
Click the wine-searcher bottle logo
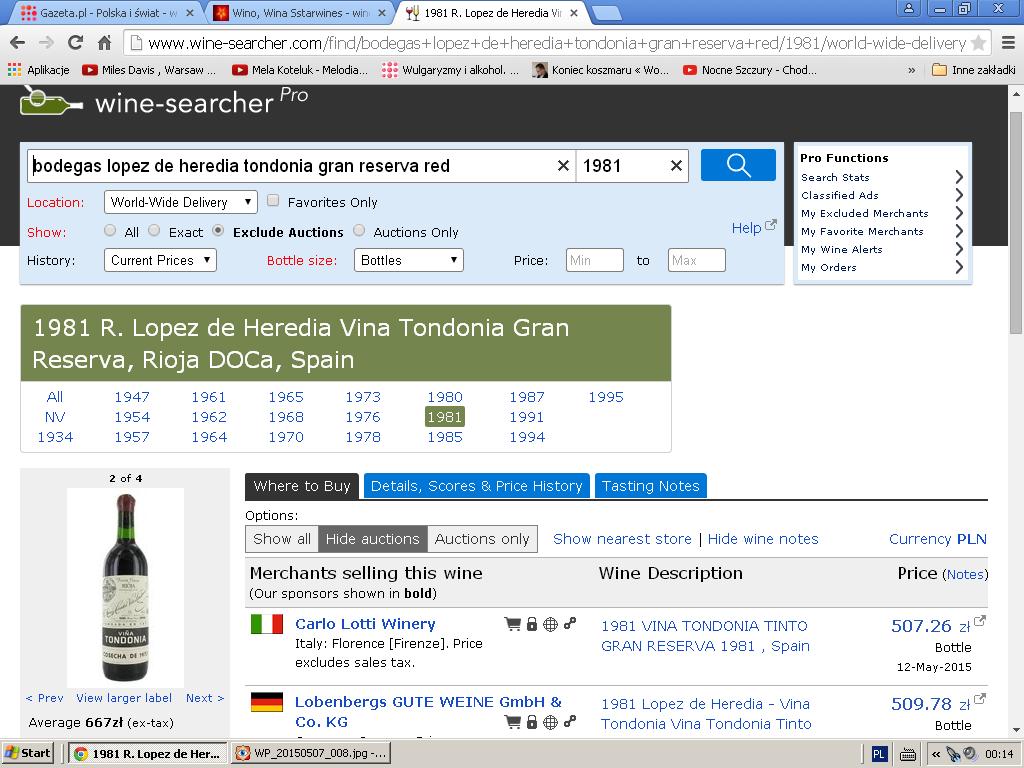[51, 101]
